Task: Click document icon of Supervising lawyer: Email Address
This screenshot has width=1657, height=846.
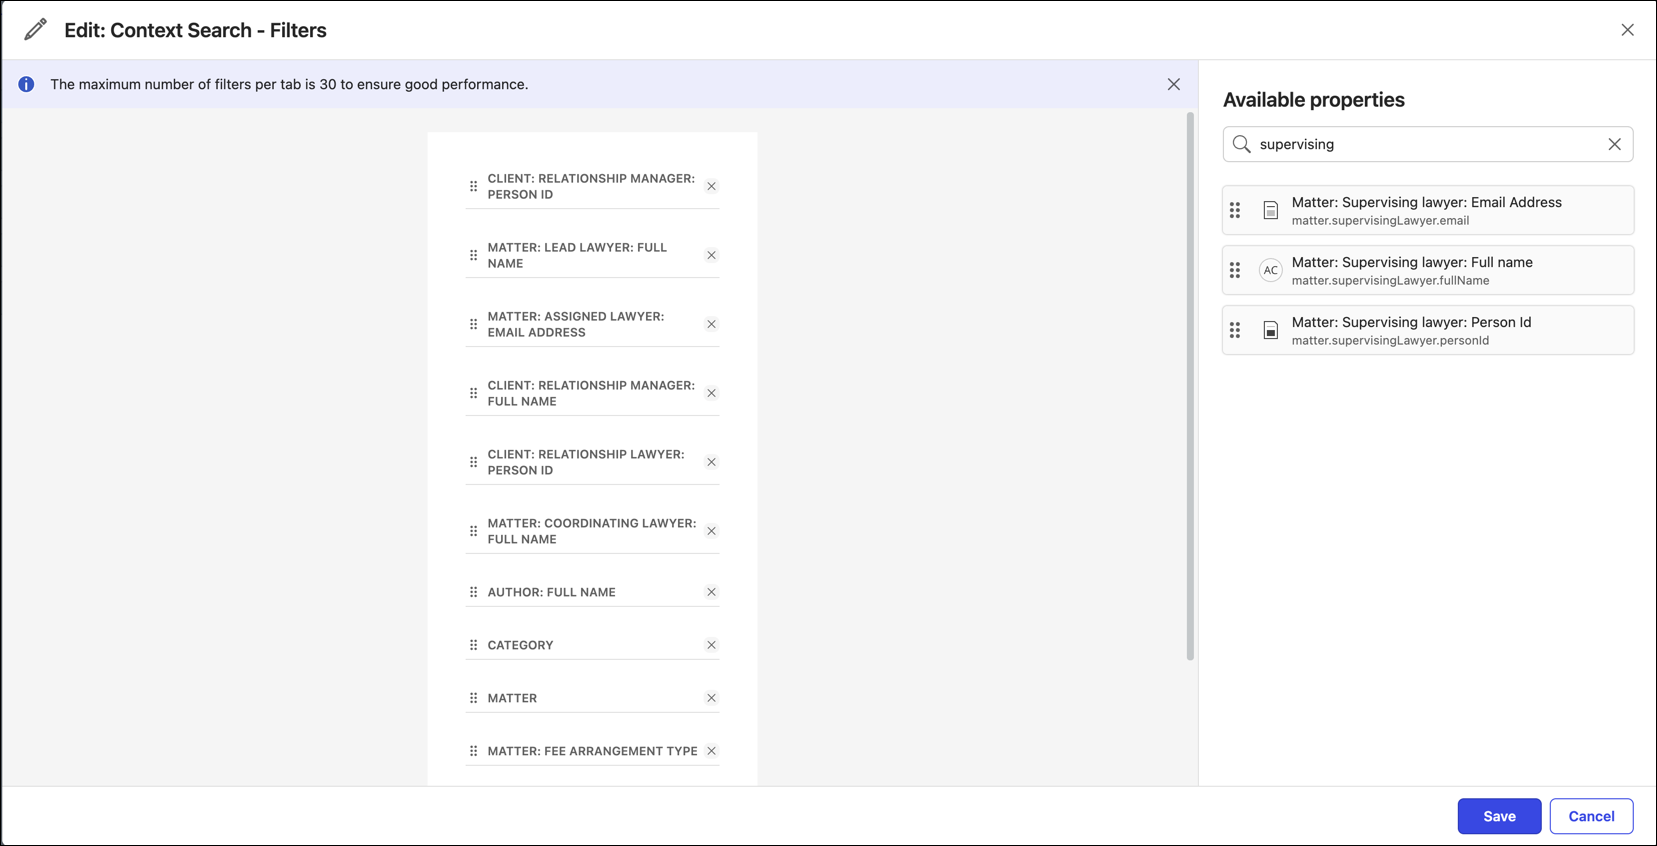Action: 1270,210
